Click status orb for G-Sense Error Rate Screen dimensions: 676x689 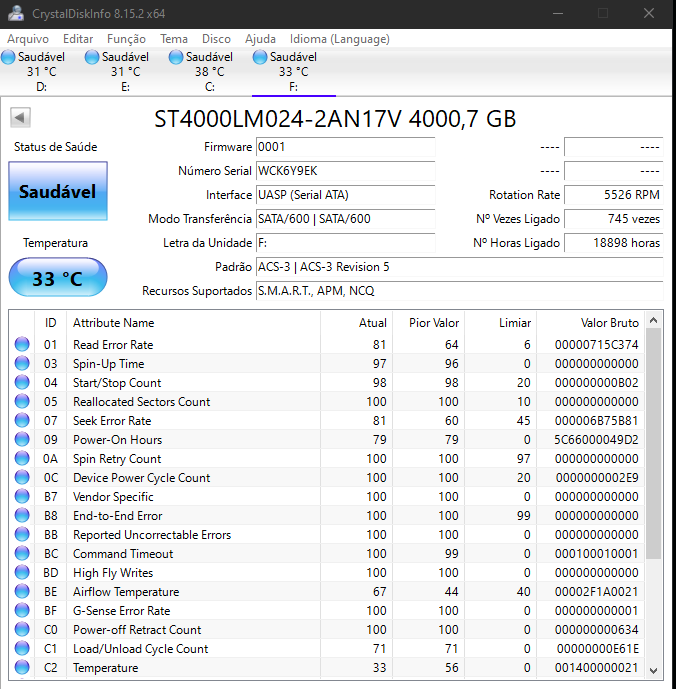pyautogui.click(x=22, y=610)
